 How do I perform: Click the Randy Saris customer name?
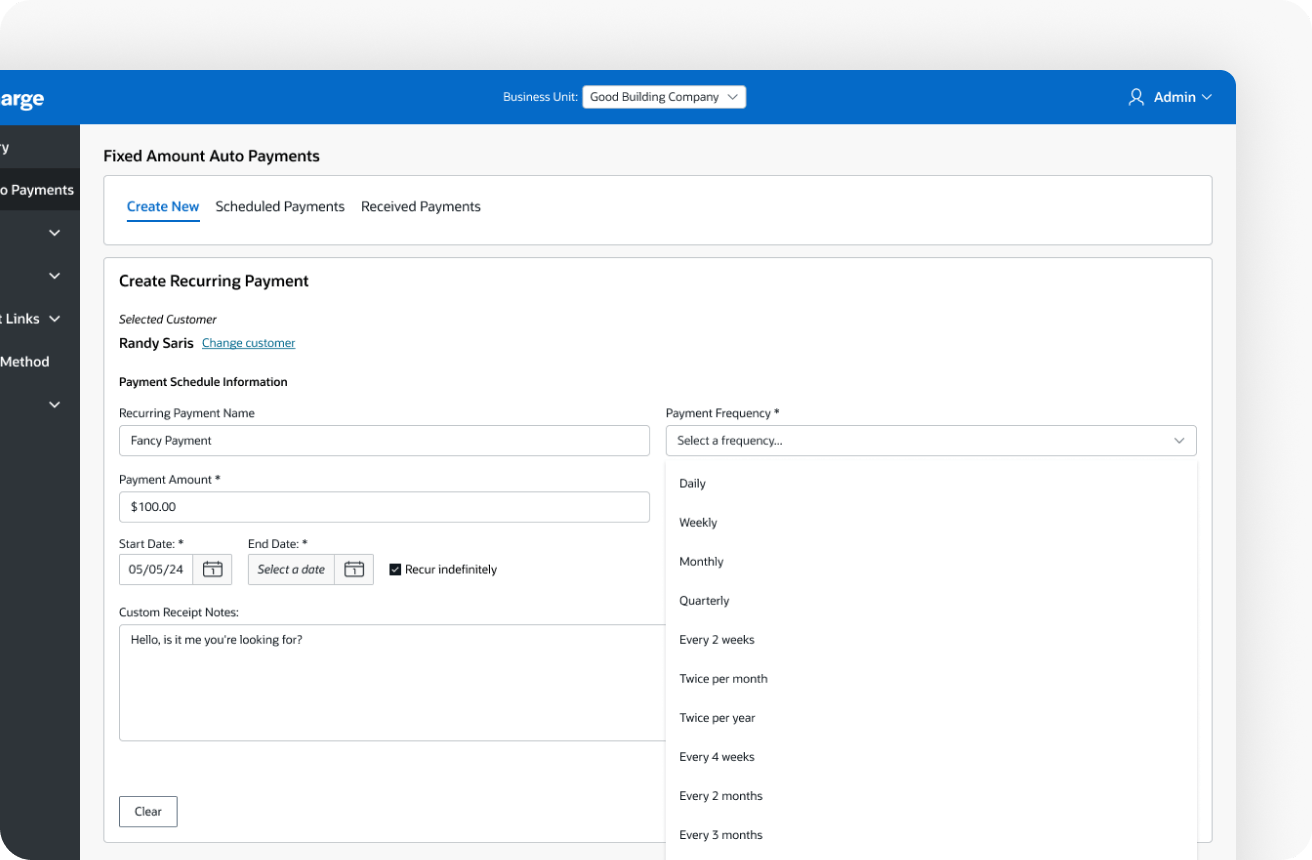(x=156, y=343)
